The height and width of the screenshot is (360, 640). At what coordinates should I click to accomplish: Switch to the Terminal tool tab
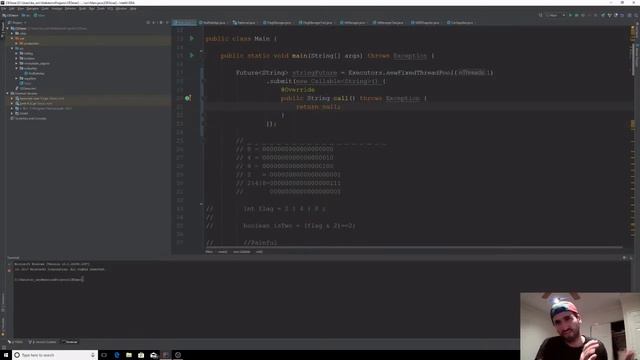click(x=70, y=342)
